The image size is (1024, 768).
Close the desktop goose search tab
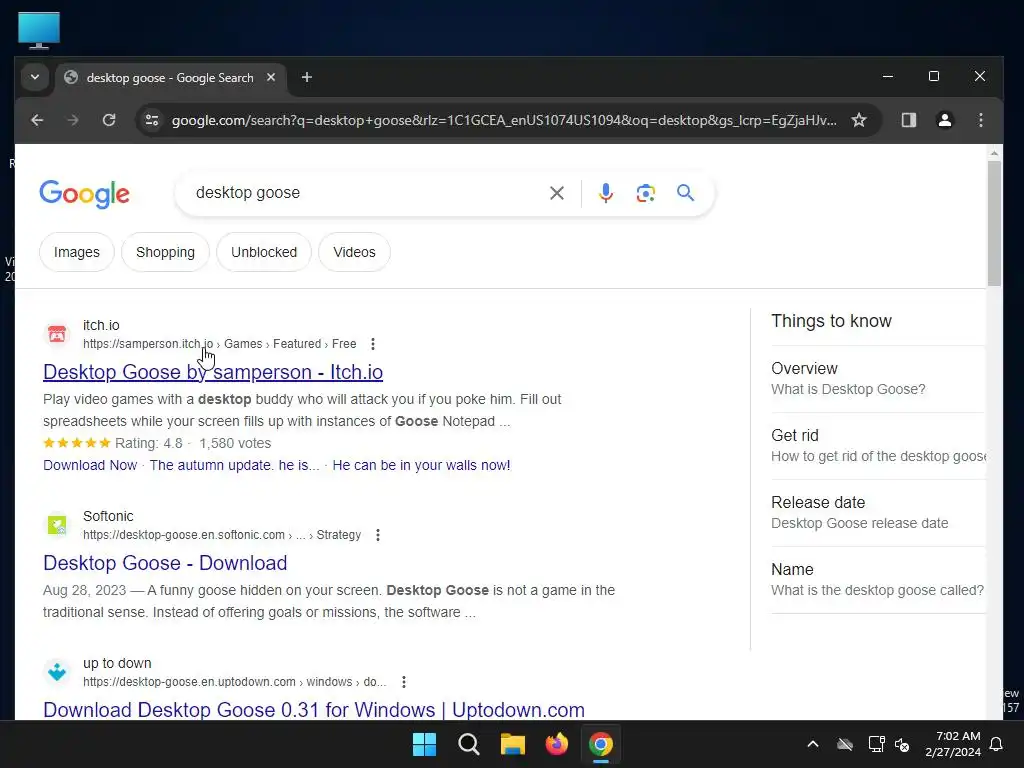[x=271, y=78]
